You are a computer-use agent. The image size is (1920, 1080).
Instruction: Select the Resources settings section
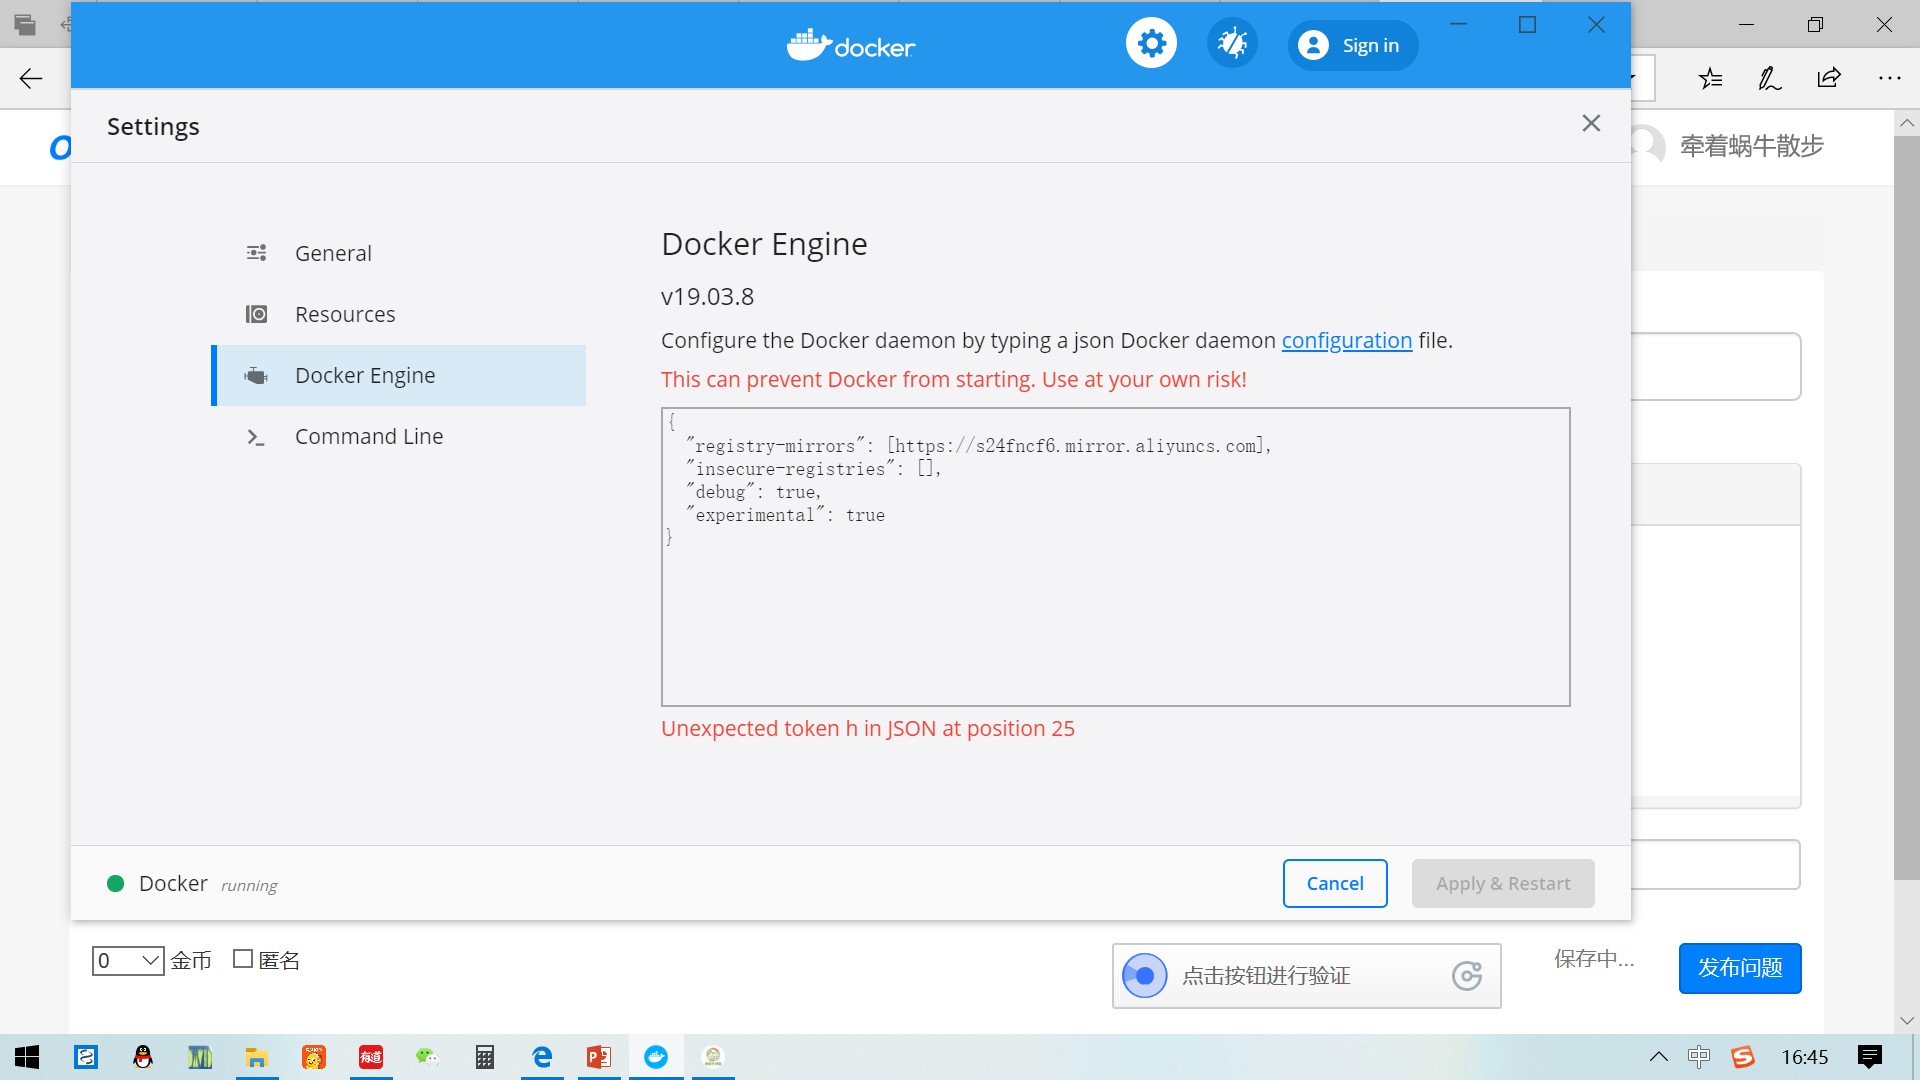[398, 314]
